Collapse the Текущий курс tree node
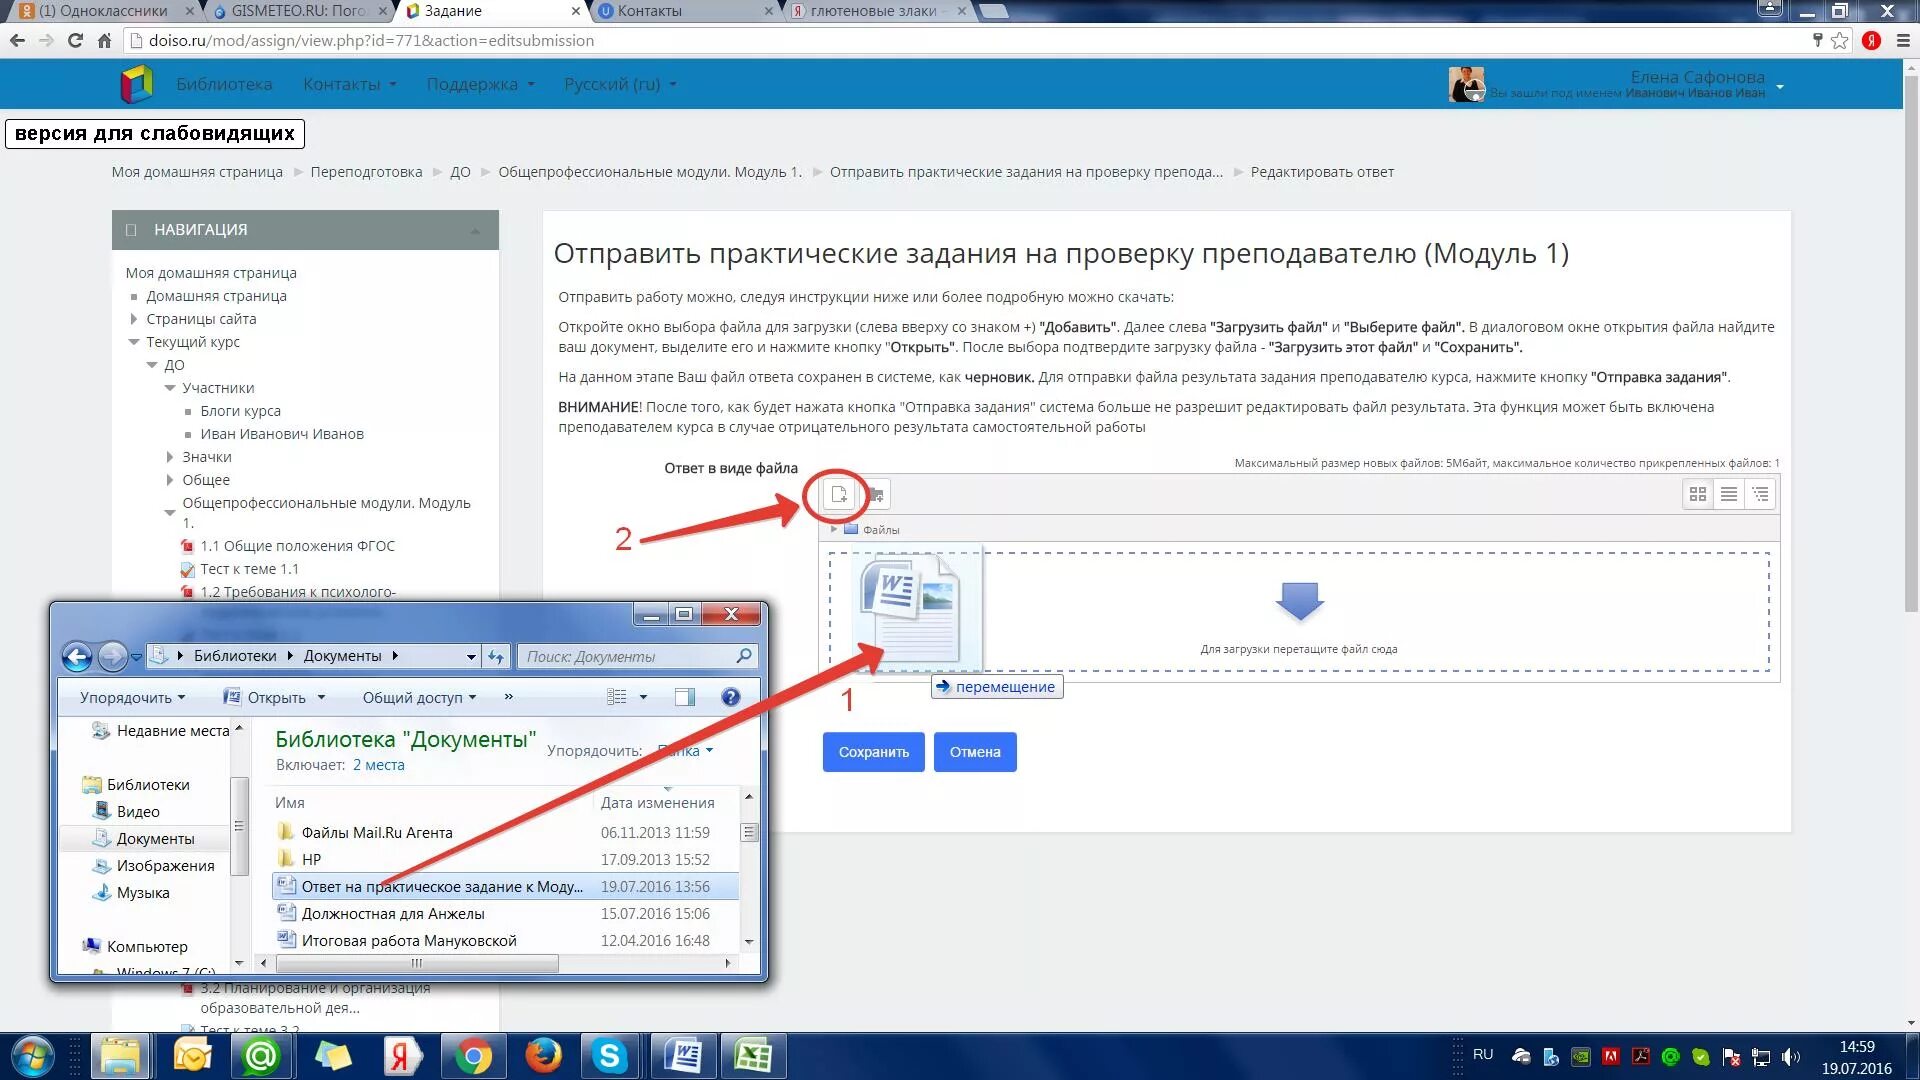The height and width of the screenshot is (1080, 1920). [x=134, y=342]
